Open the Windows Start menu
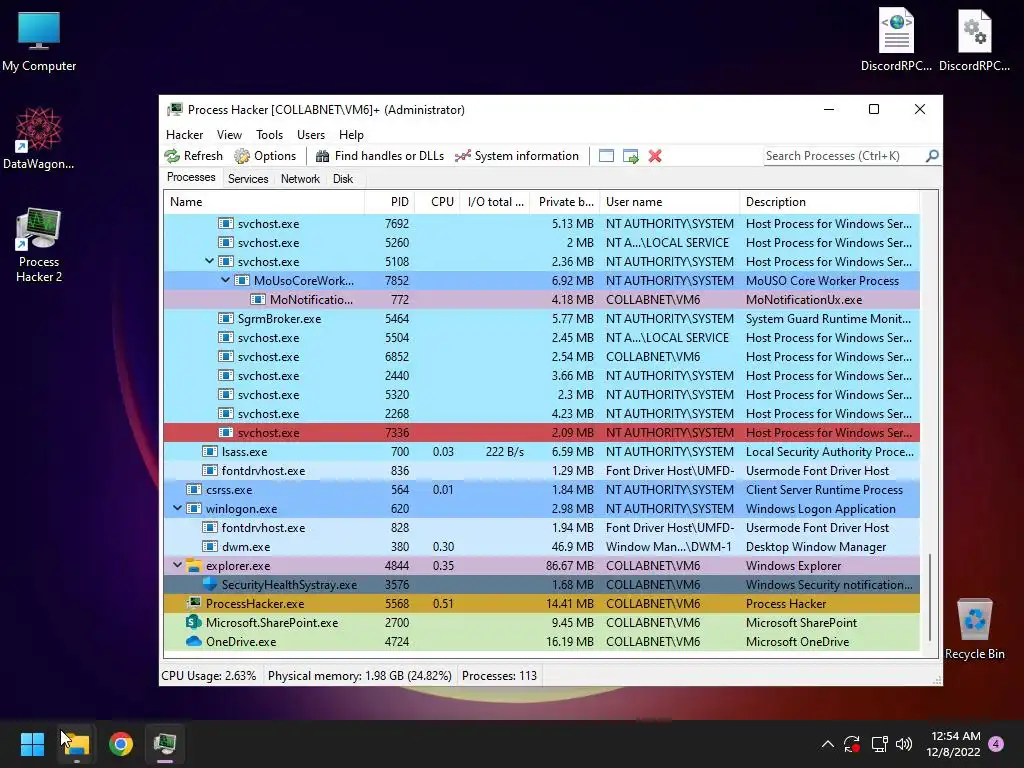Image resolution: width=1024 pixels, height=768 pixels. pos(32,744)
